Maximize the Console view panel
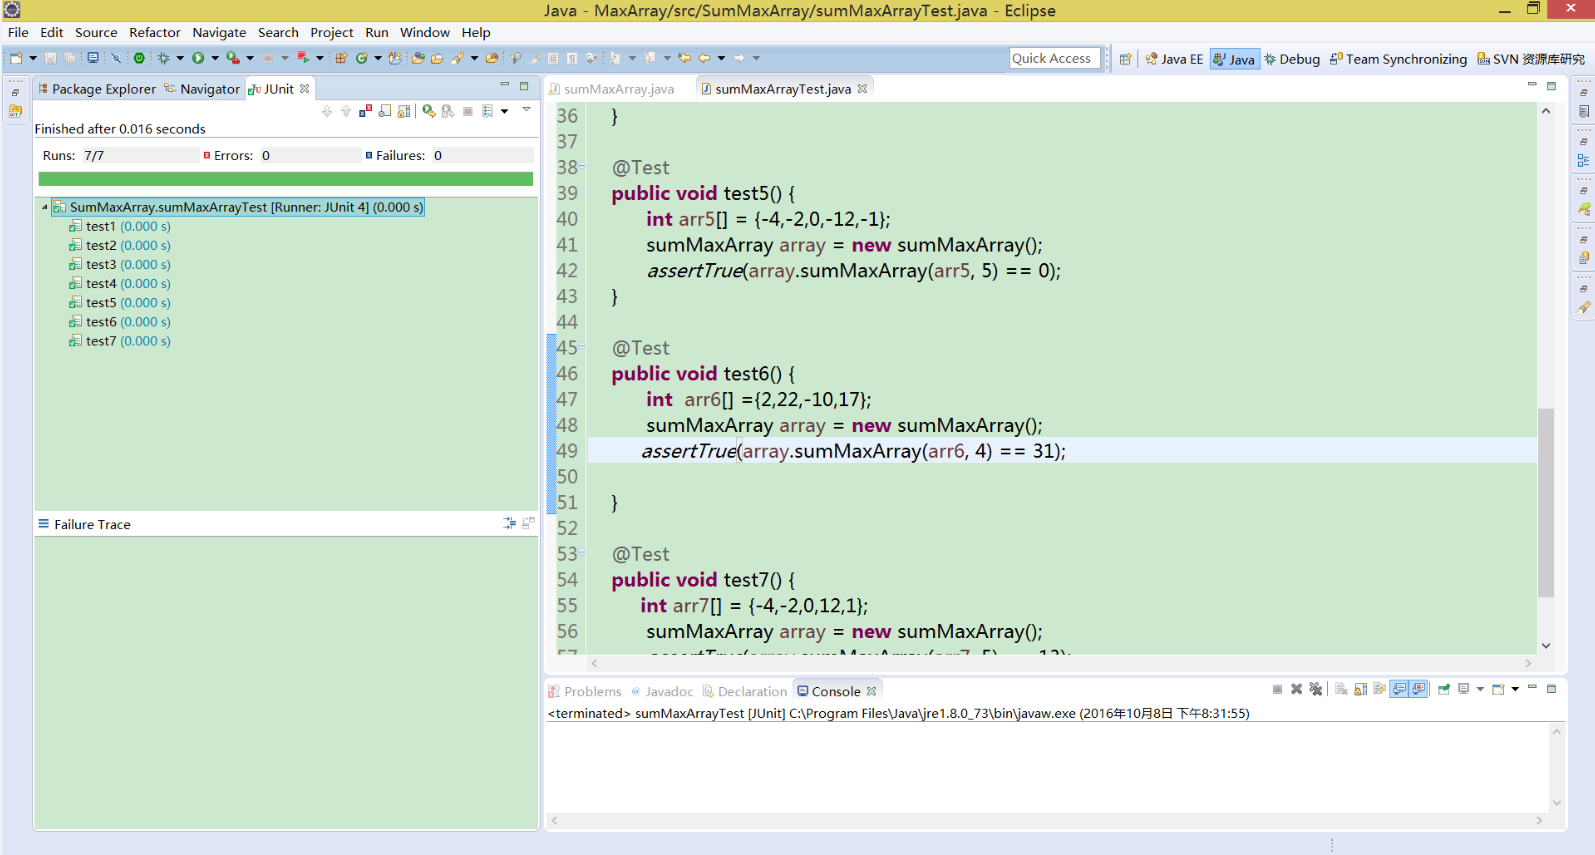Screen dimensions: 1595x855 point(1551,689)
